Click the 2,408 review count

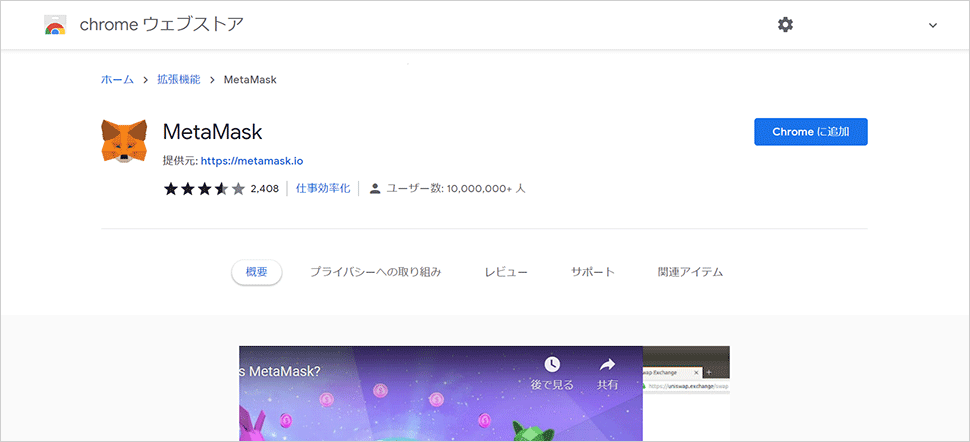click(264, 189)
